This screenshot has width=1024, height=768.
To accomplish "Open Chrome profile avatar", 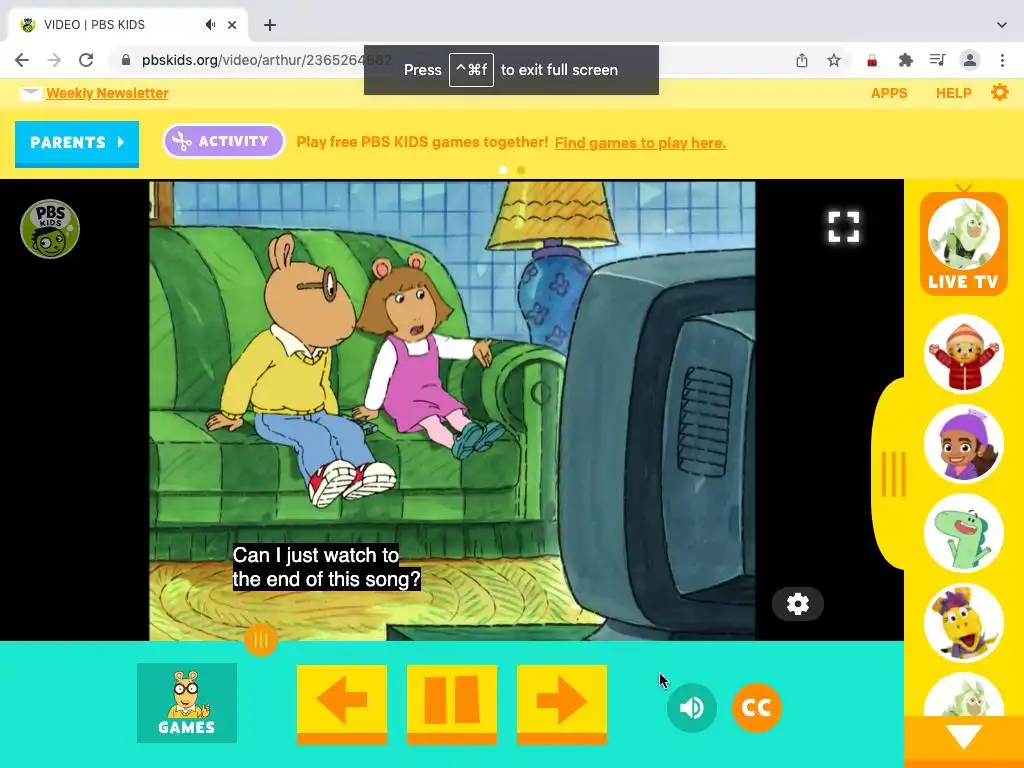I will point(970,61).
